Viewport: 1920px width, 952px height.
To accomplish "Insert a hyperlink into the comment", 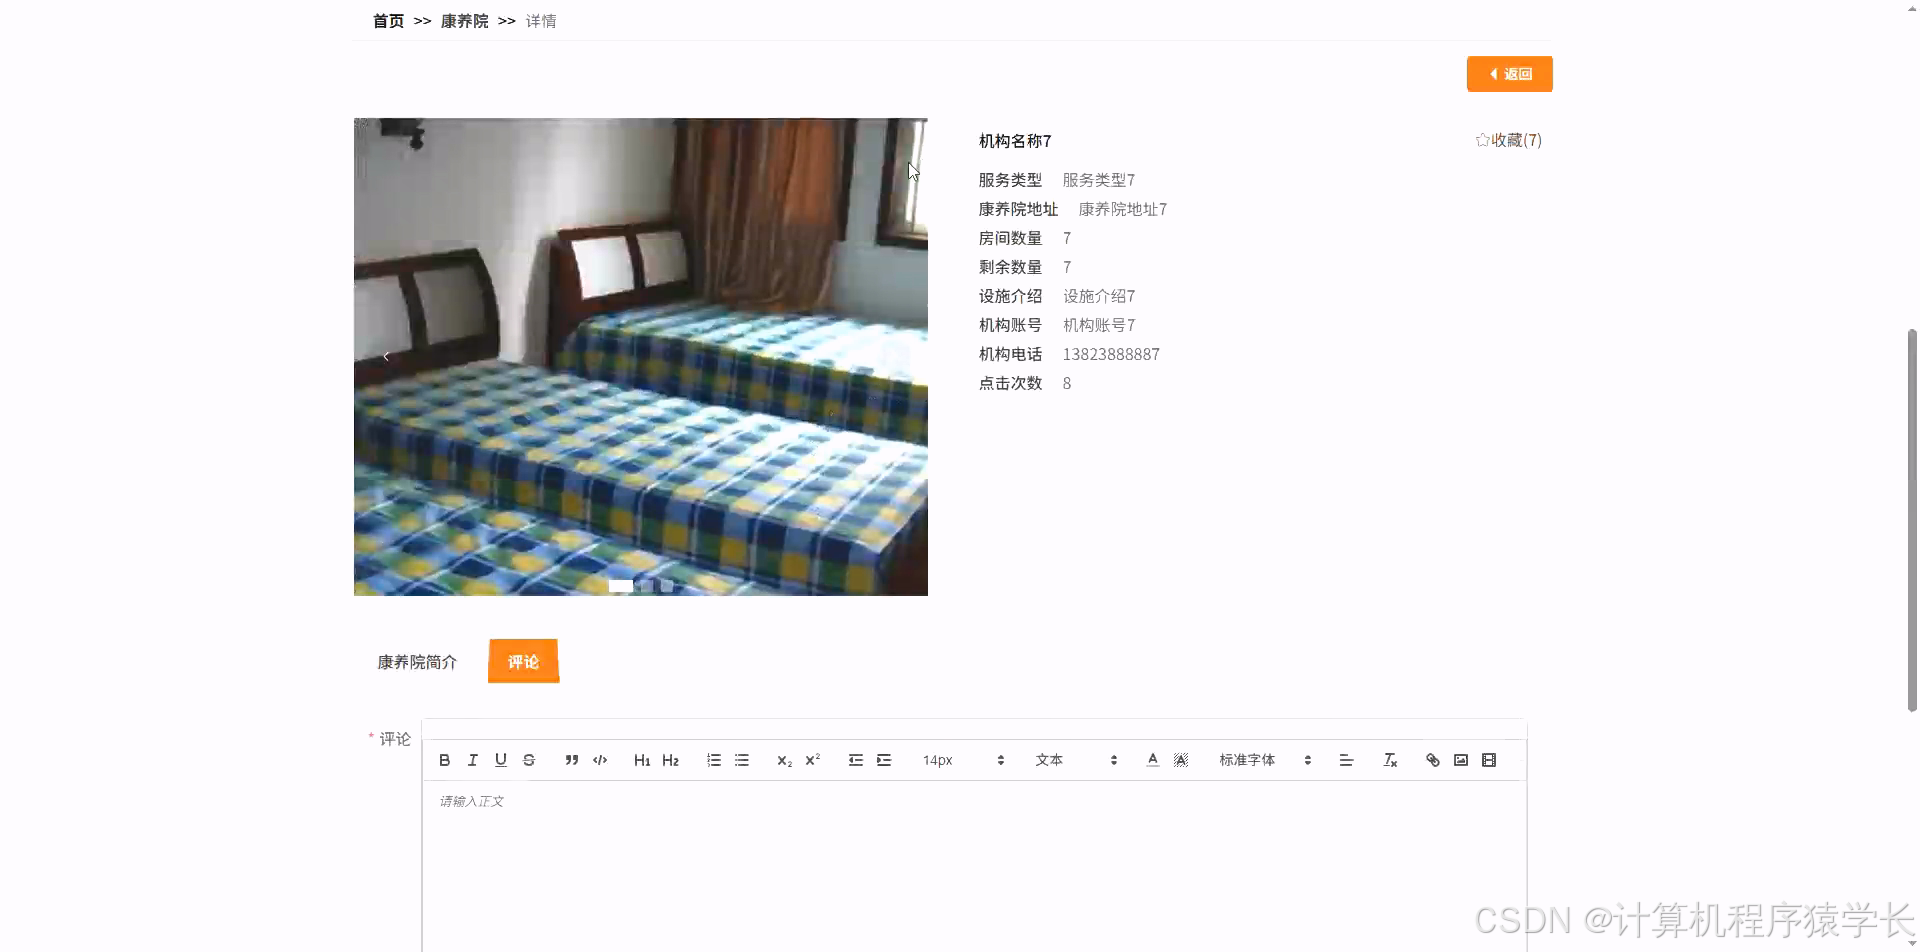I will (x=1433, y=760).
